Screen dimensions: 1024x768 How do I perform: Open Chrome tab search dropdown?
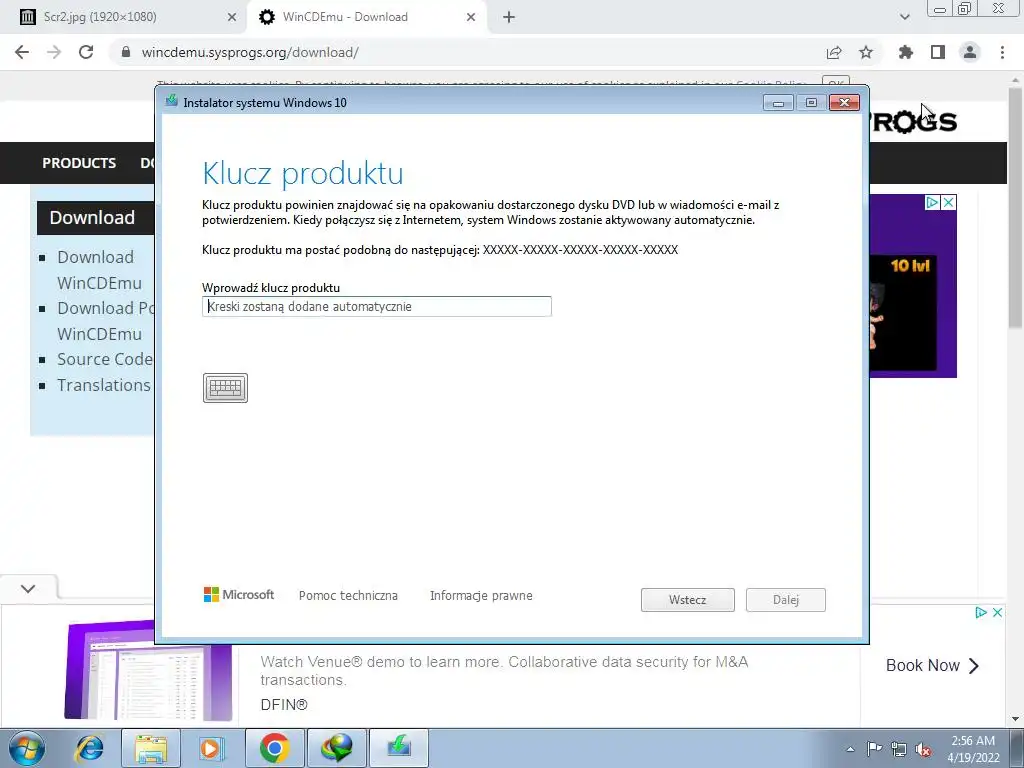point(904,18)
